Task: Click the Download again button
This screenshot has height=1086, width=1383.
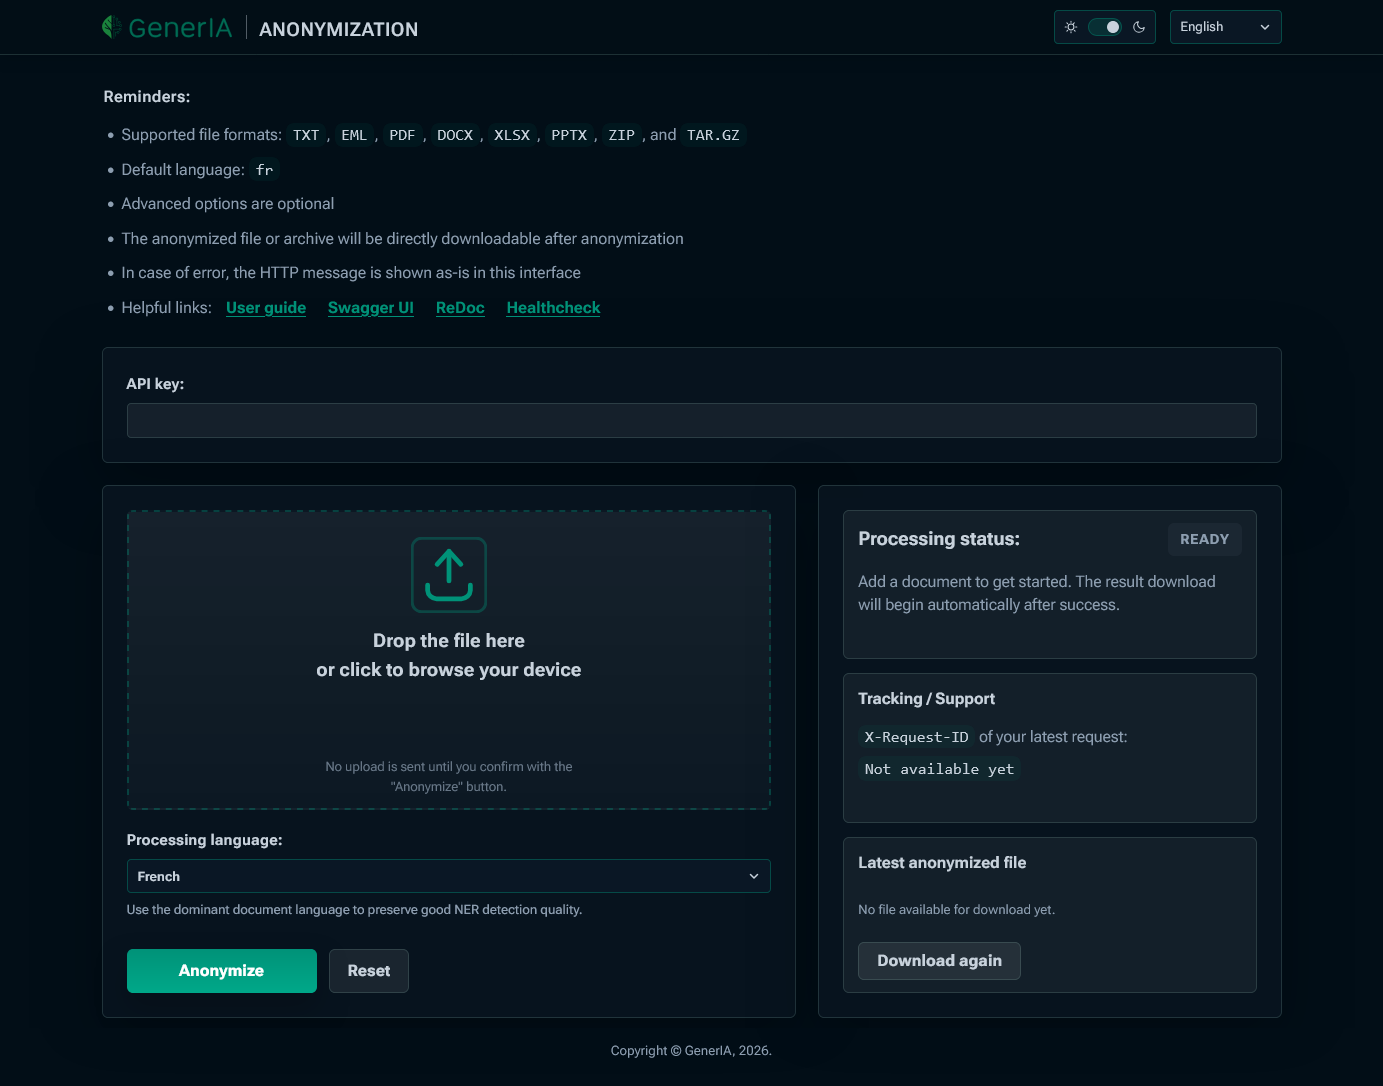Action: [939, 961]
